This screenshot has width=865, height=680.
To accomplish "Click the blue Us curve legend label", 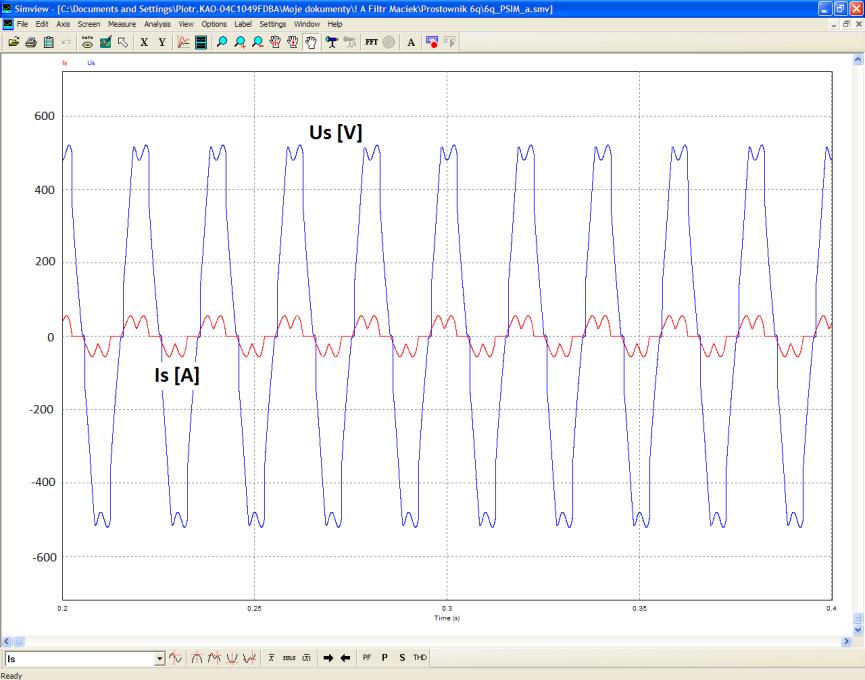I will click(x=91, y=63).
